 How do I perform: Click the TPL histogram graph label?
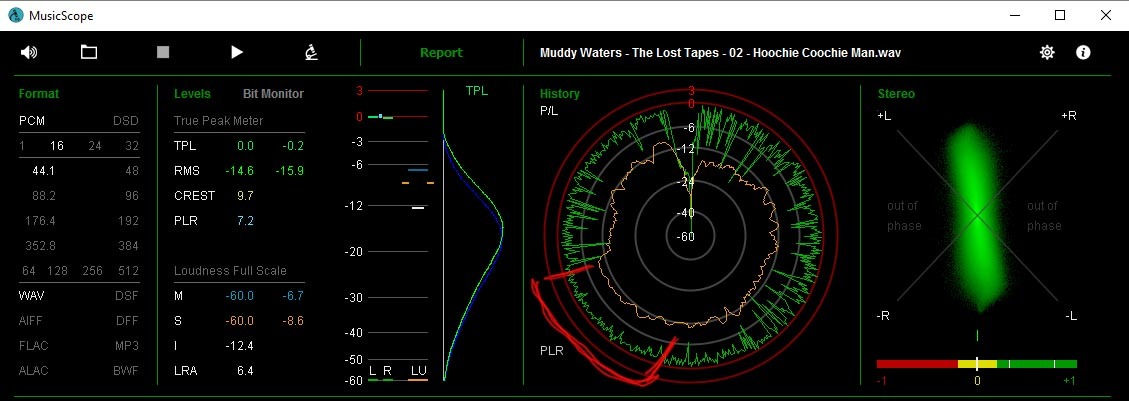(x=477, y=91)
